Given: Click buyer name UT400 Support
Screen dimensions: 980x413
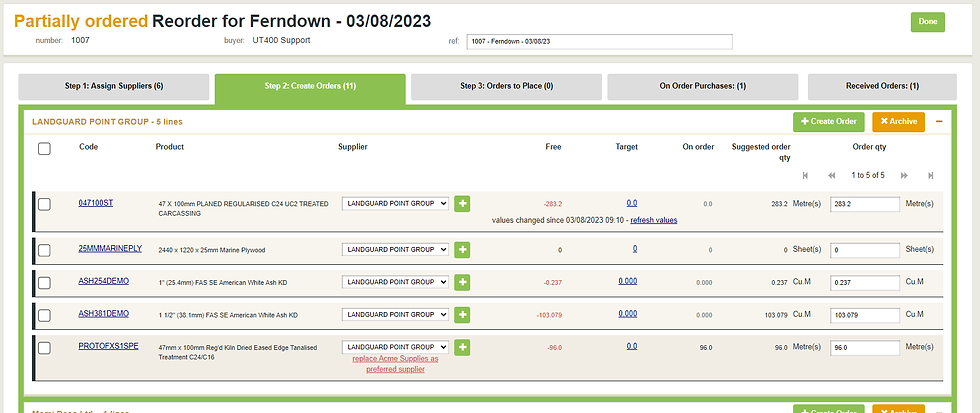Looking at the screenshot, I should pyautogui.click(x=282, y=41).
